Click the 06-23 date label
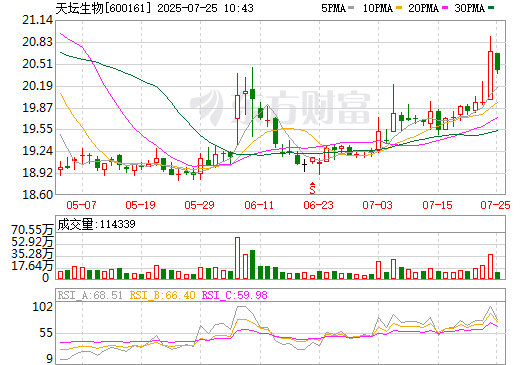 click(x=318, y=205)
